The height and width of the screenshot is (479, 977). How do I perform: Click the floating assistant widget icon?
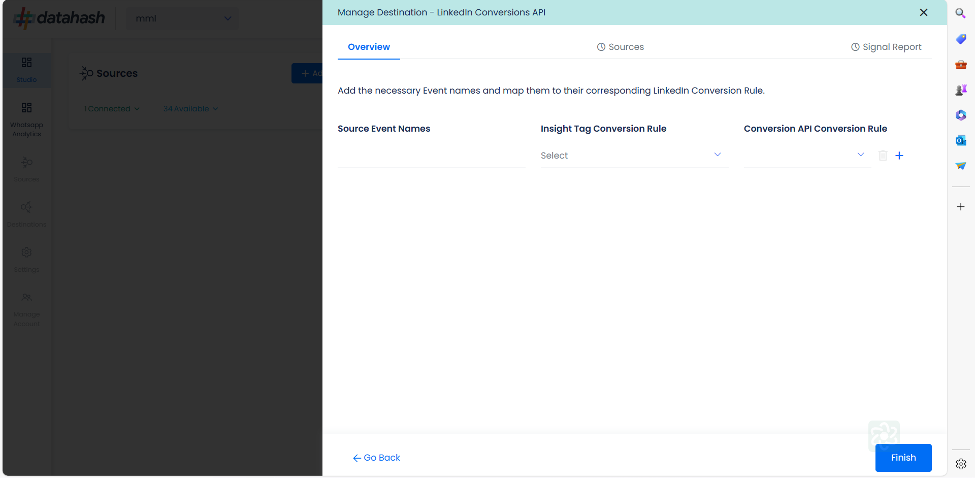click(884, 436)
